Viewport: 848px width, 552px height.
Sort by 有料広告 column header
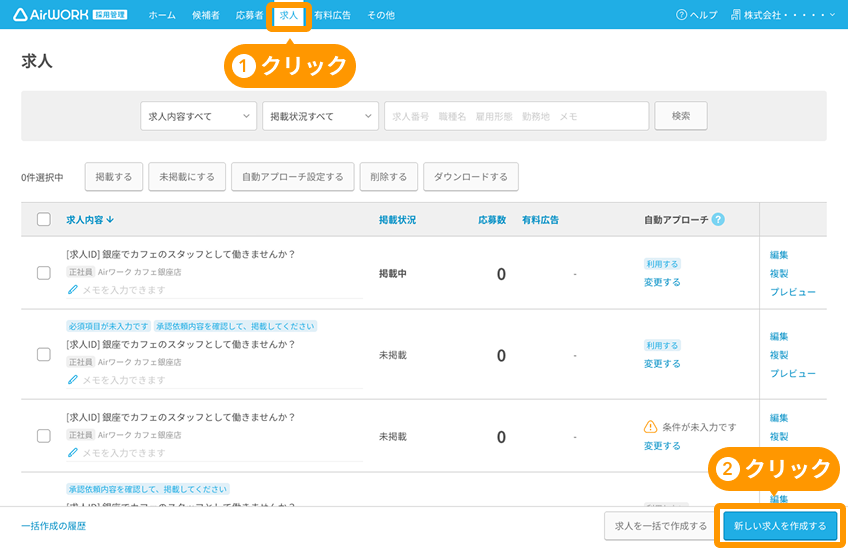click(540, 220)
